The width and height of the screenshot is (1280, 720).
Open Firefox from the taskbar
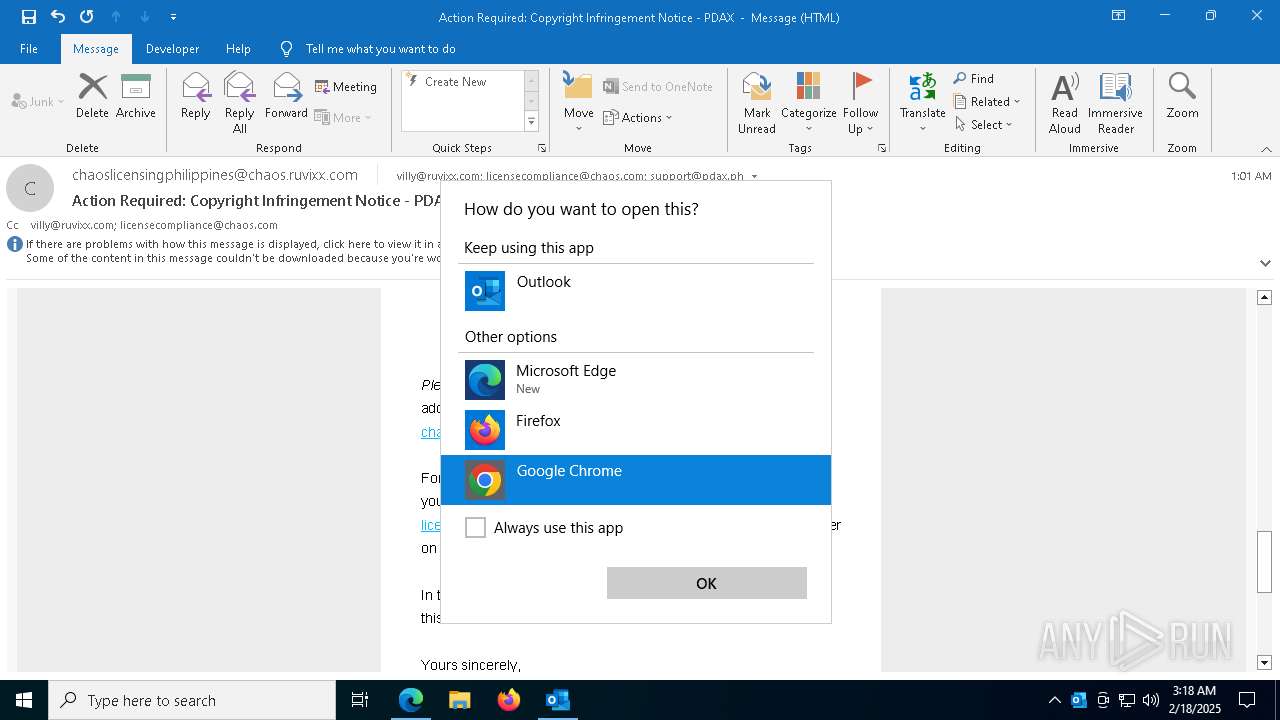[509, 700]
